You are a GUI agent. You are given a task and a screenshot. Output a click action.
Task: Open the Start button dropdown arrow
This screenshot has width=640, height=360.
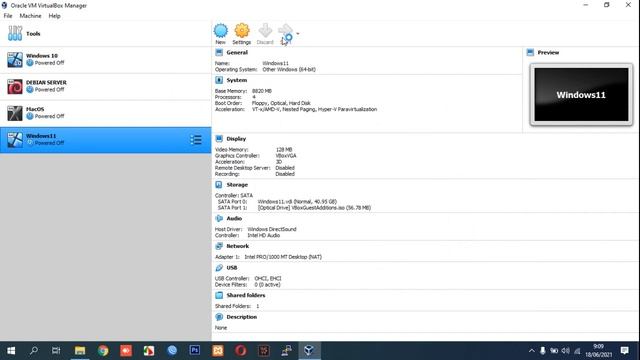pos(298,34)
